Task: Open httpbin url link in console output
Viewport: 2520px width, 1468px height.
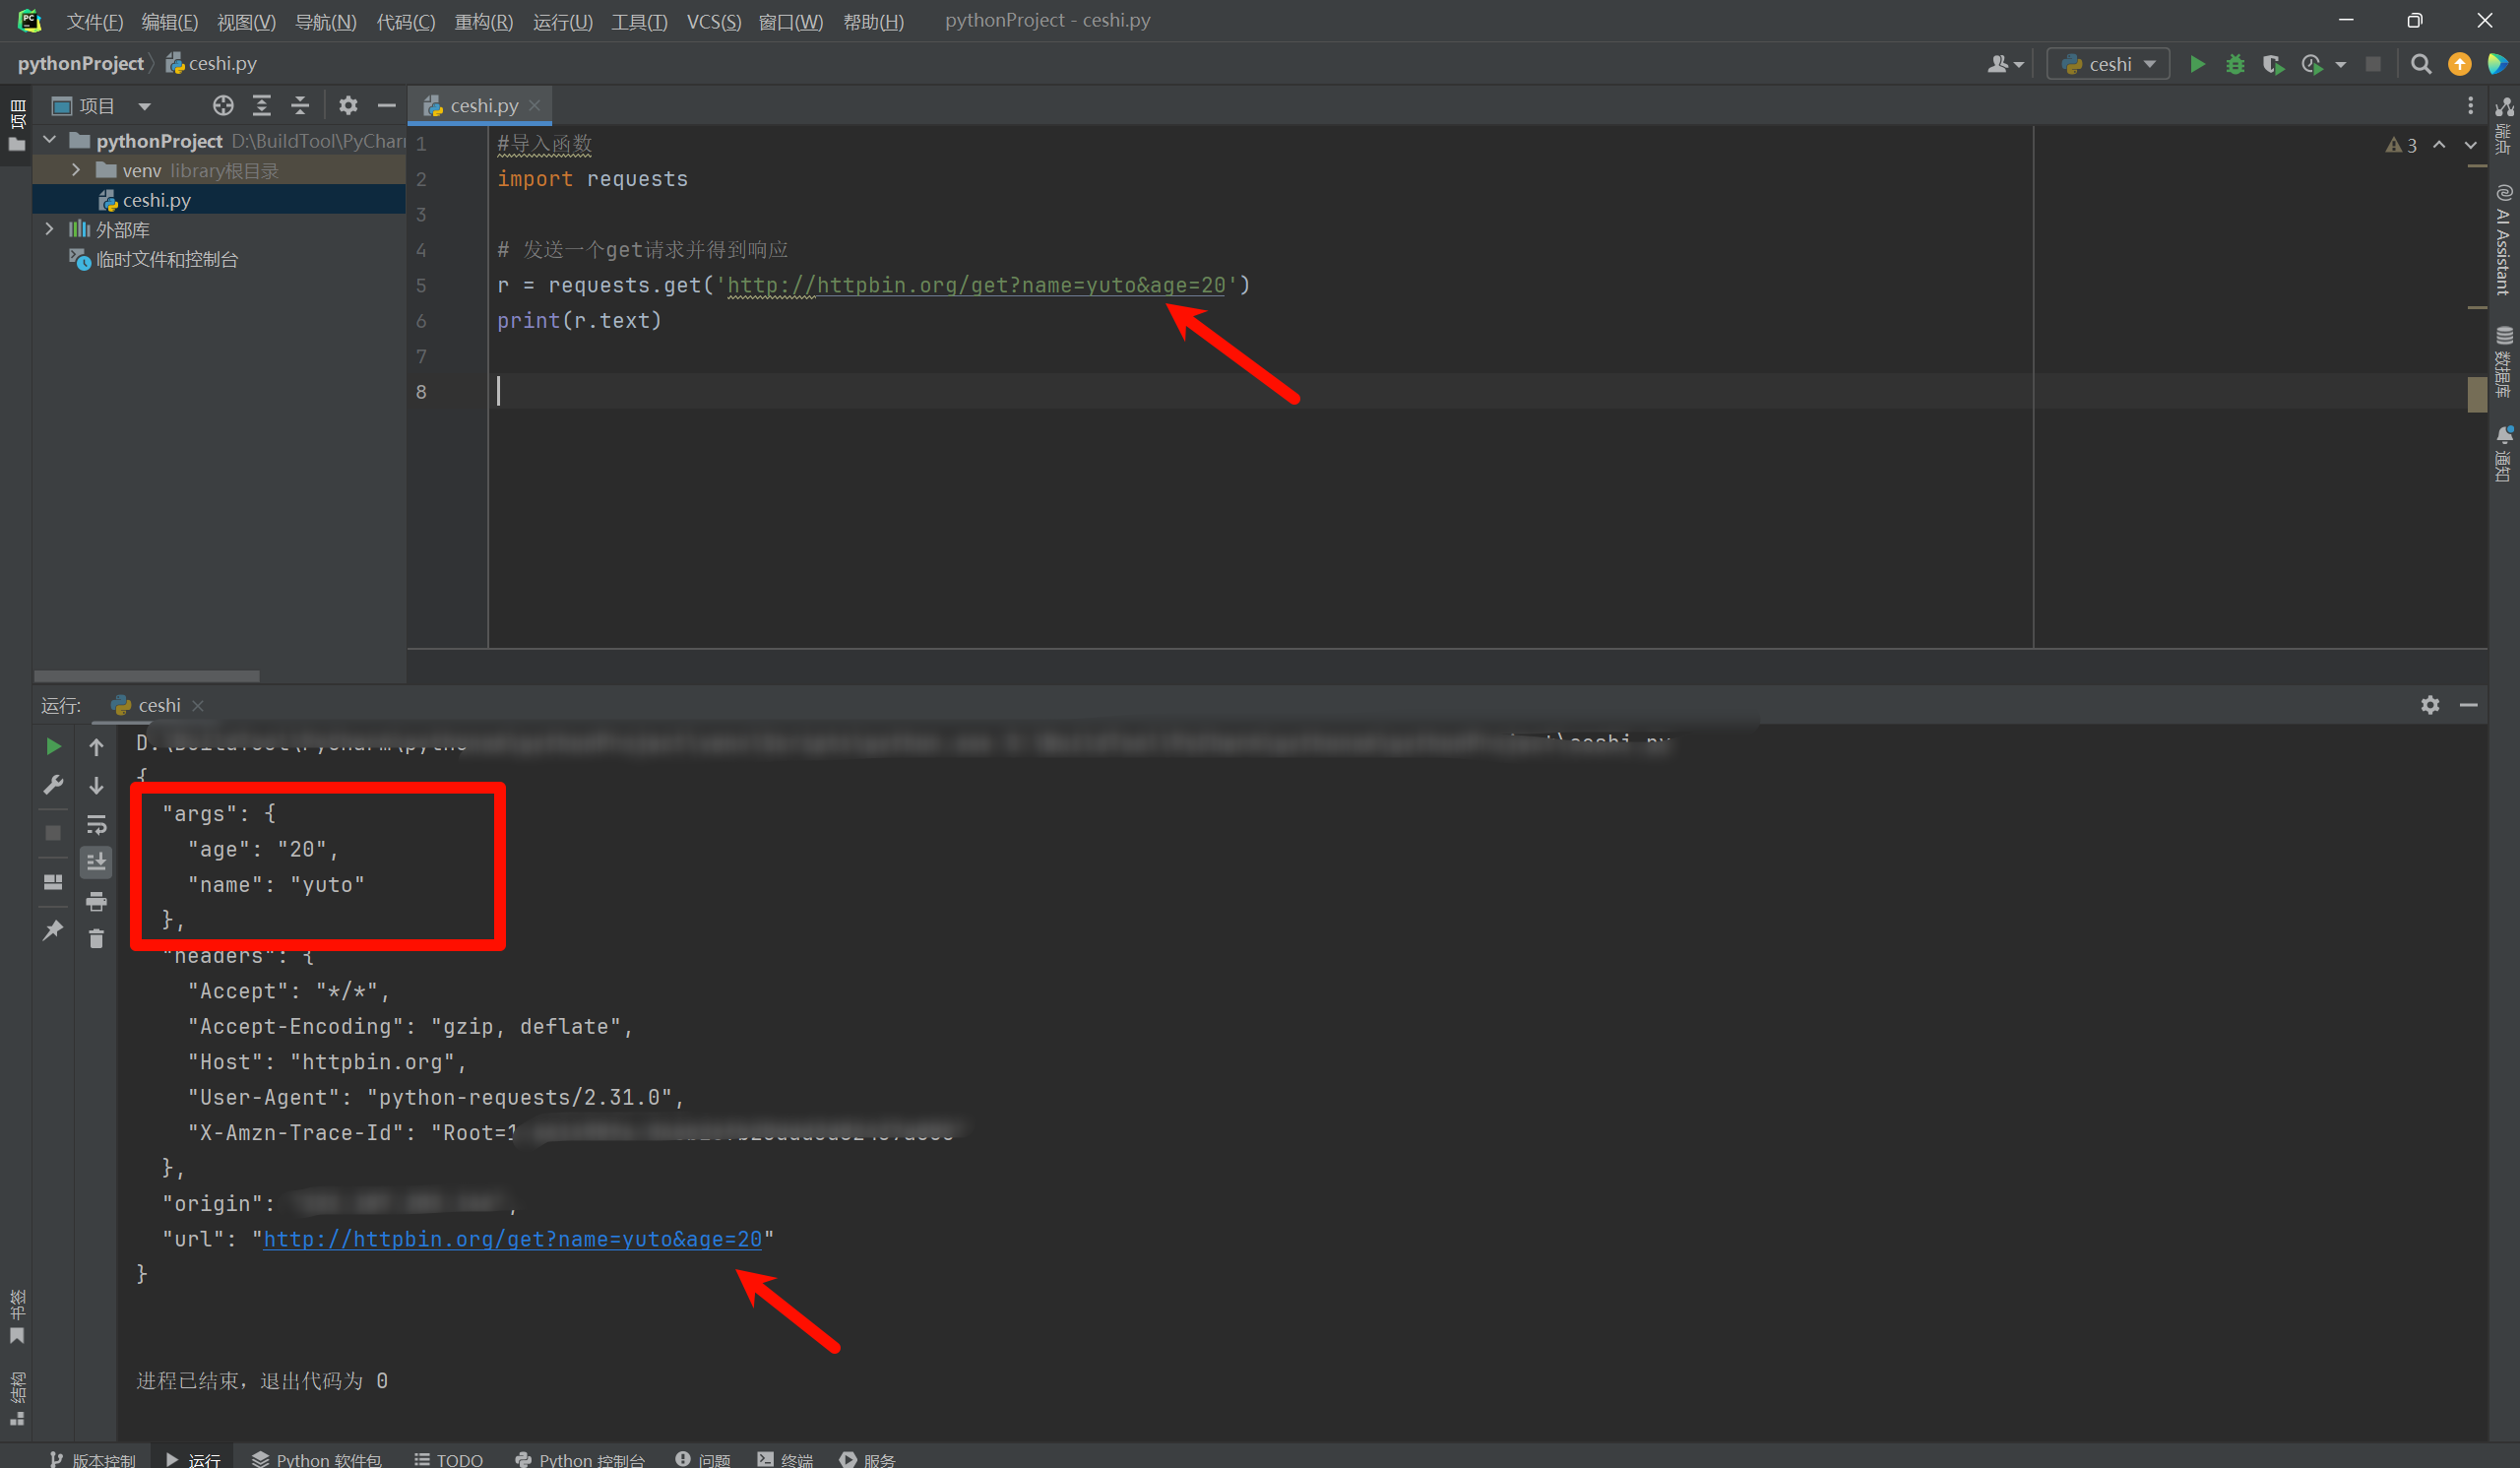Action: click(x=512, y=1239)
